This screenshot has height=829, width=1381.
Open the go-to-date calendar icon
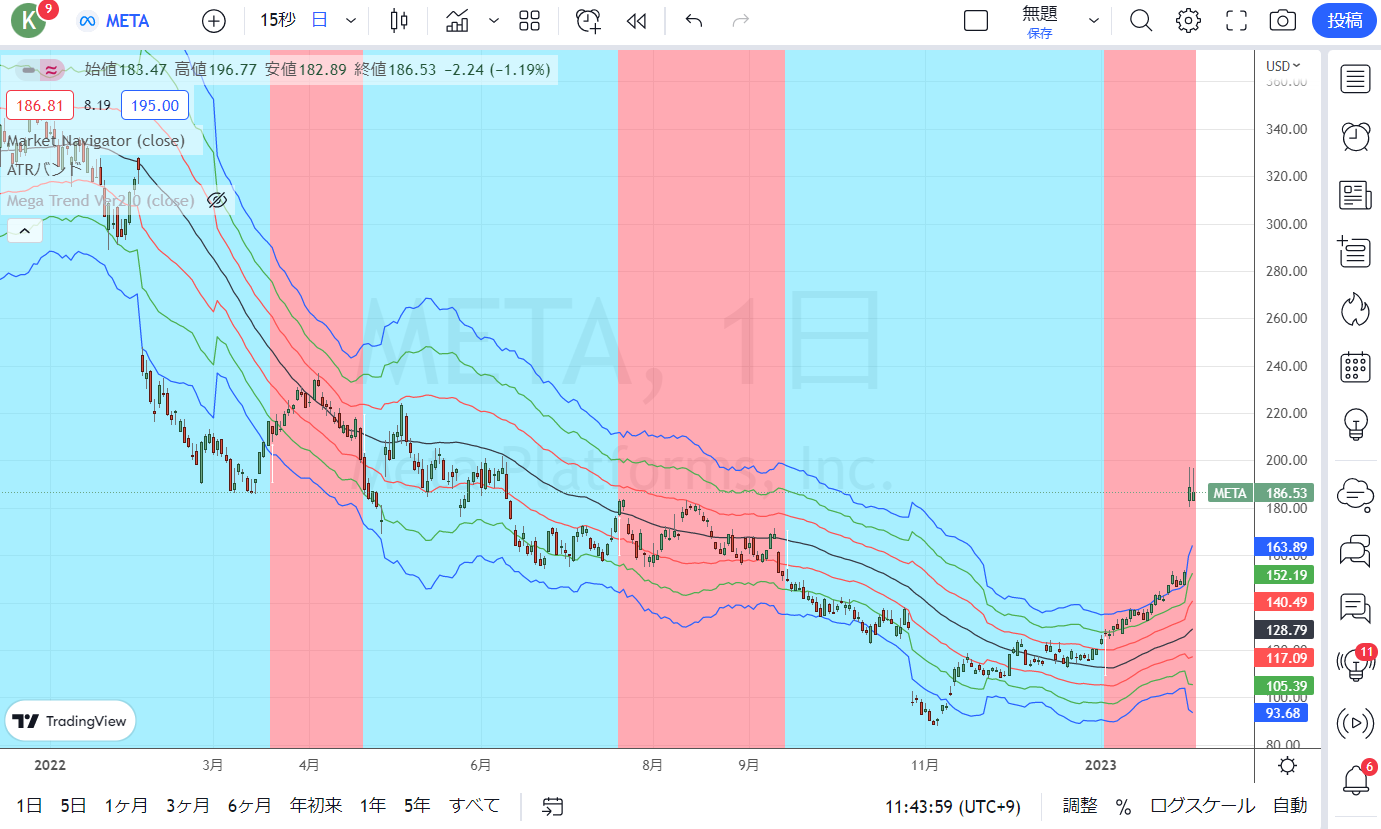click(x=553, y=806)
